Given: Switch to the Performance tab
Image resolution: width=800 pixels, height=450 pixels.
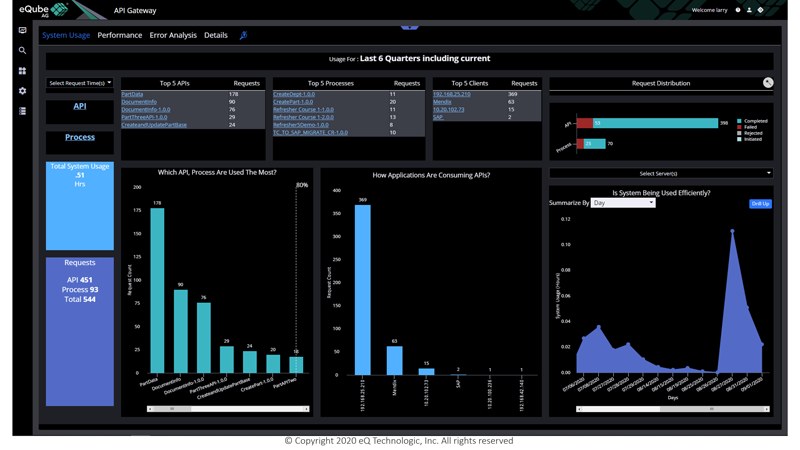Looking at the screenshot, I should (x=120, y=35).
